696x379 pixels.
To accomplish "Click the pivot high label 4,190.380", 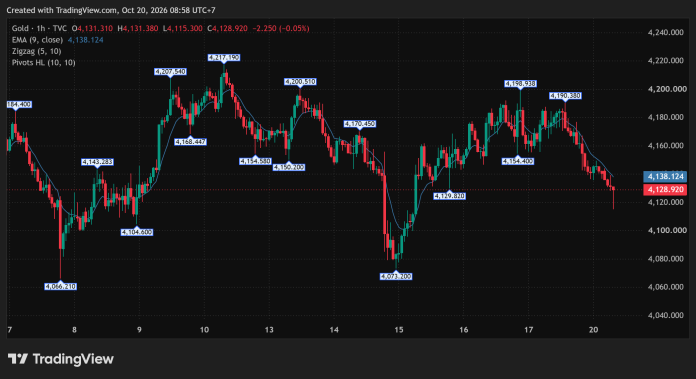I will (566, 96).
